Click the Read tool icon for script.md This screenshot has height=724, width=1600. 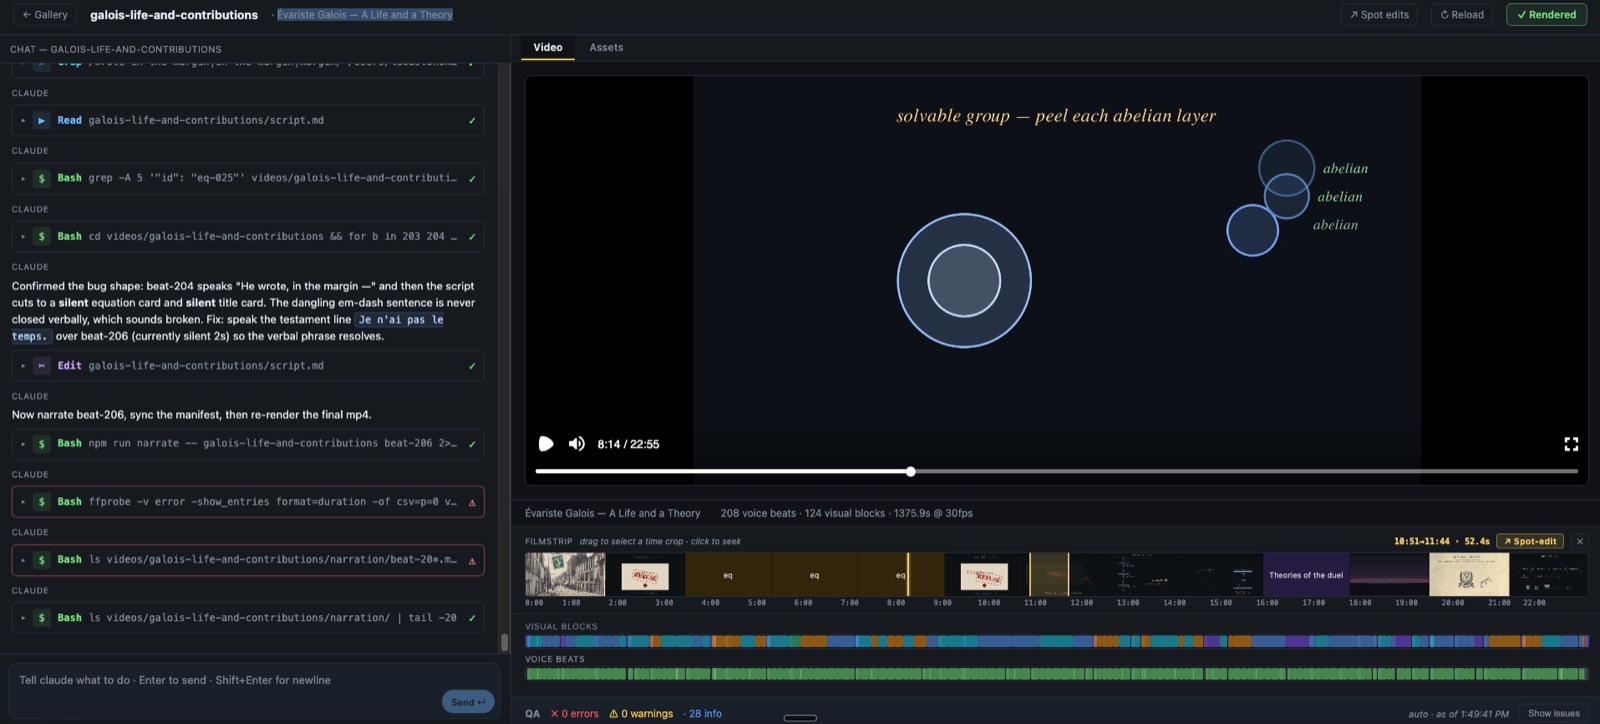pos(41,121)
